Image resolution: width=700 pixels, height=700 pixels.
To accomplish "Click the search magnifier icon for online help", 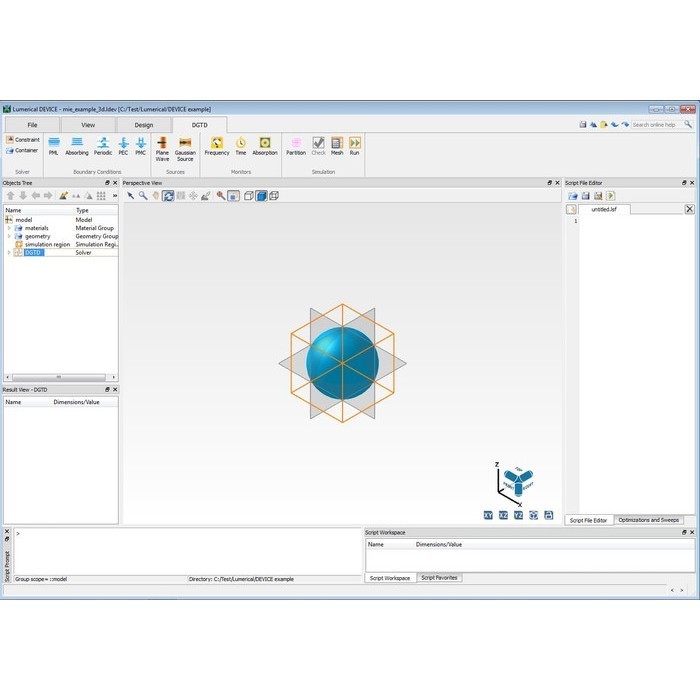I will coord(688,125).
